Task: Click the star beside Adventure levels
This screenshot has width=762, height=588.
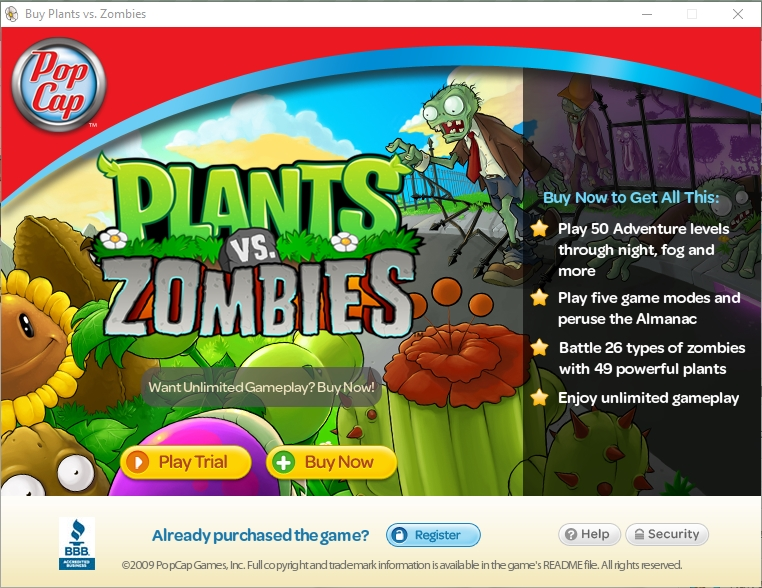Action: (539, 228)
